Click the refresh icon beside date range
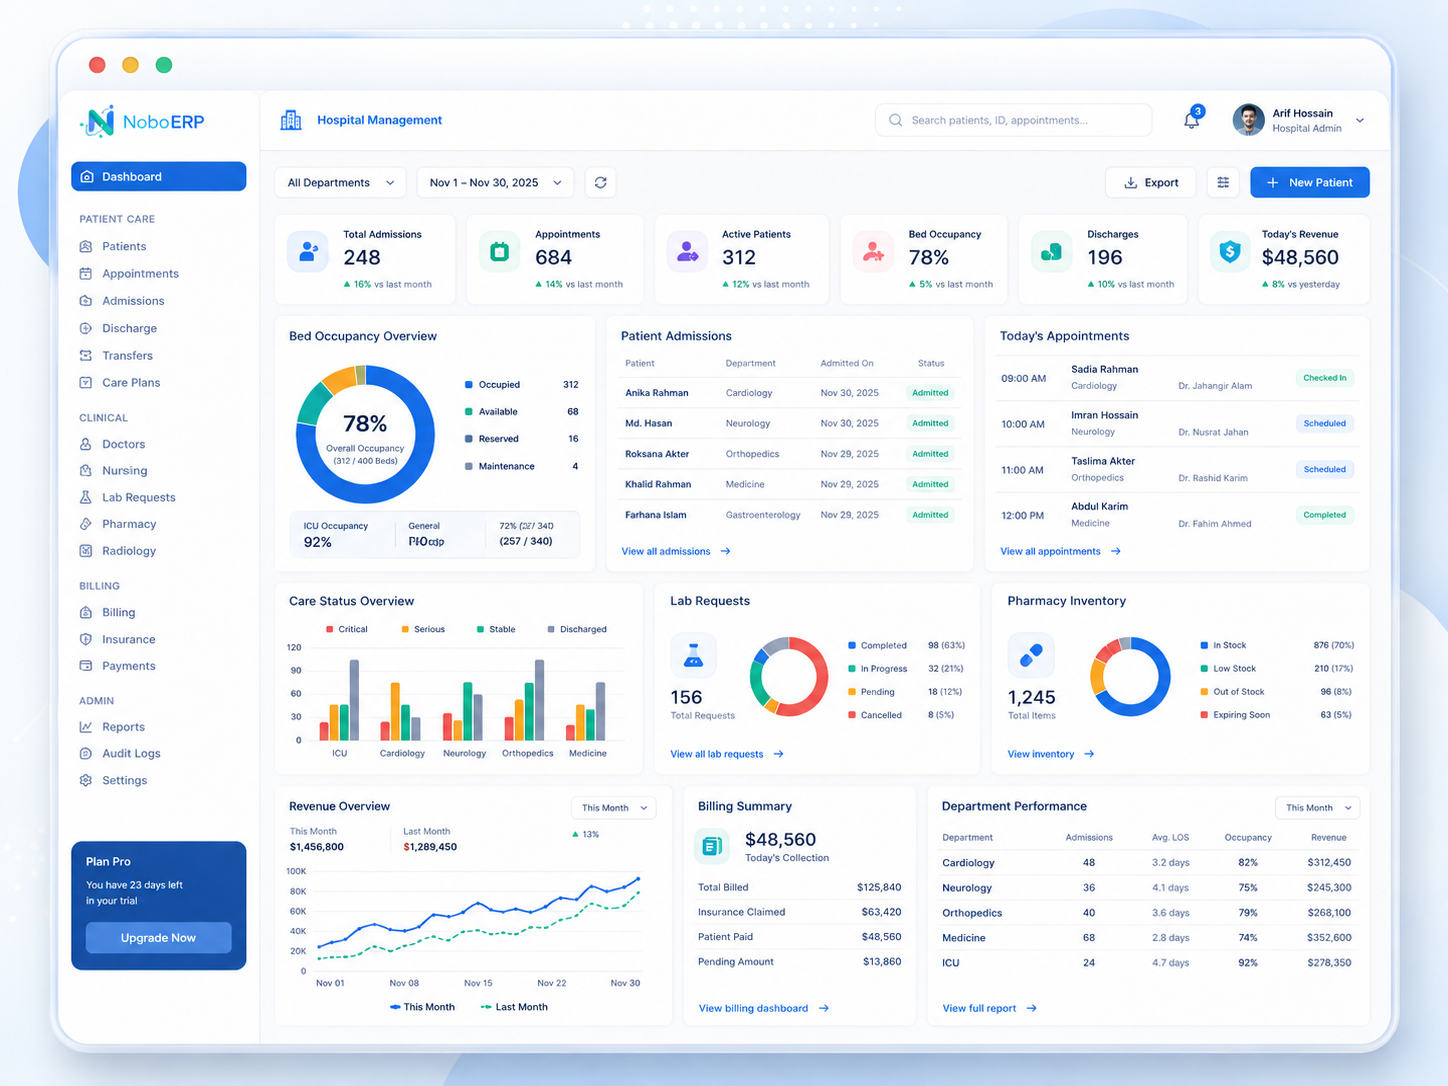1448x1086 pixels. pyautogui.click(x=600, y=182)
